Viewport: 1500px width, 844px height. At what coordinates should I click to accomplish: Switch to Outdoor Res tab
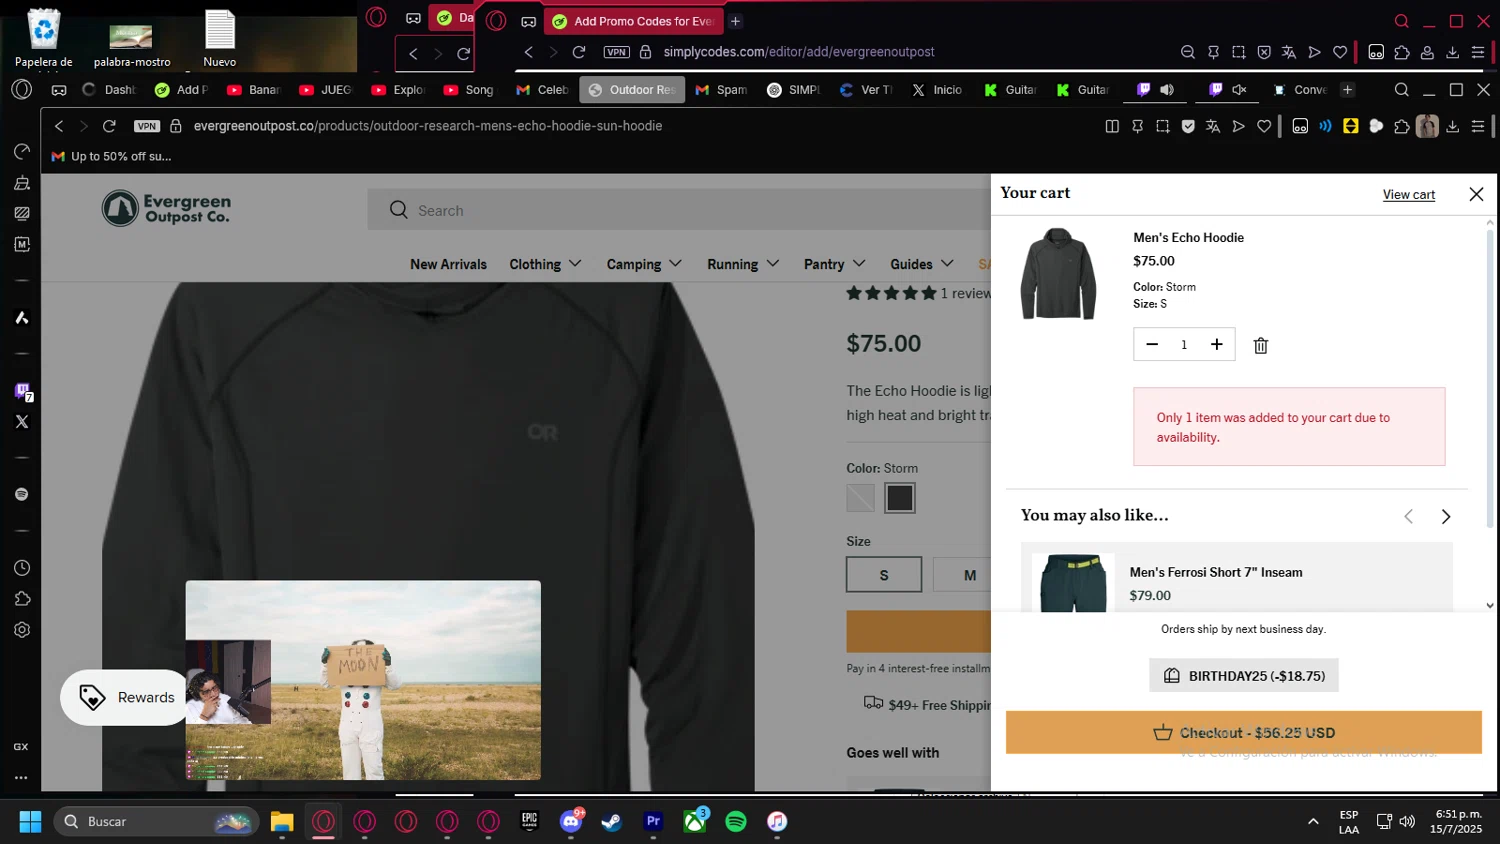632,90
